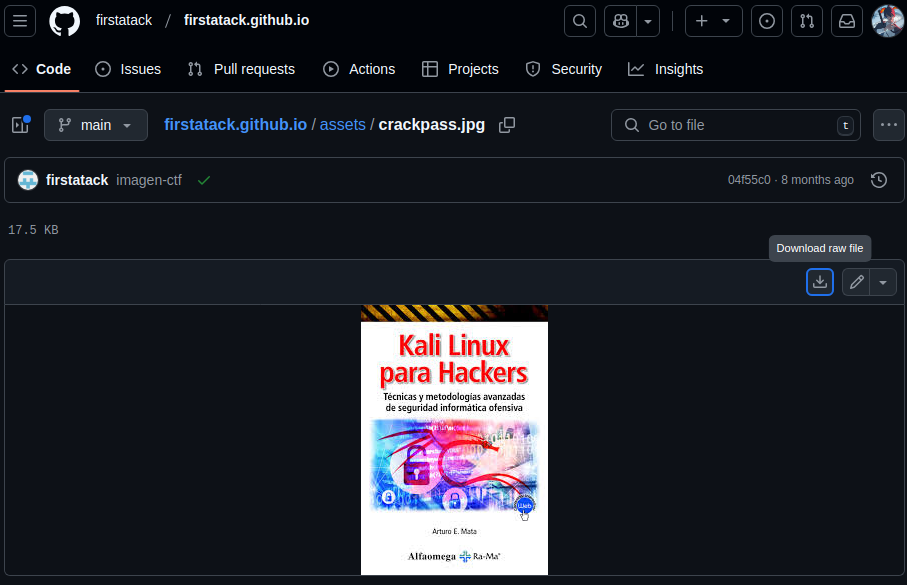Open the firstatack.github.io repository header link
907x585 pixels.
246,20
